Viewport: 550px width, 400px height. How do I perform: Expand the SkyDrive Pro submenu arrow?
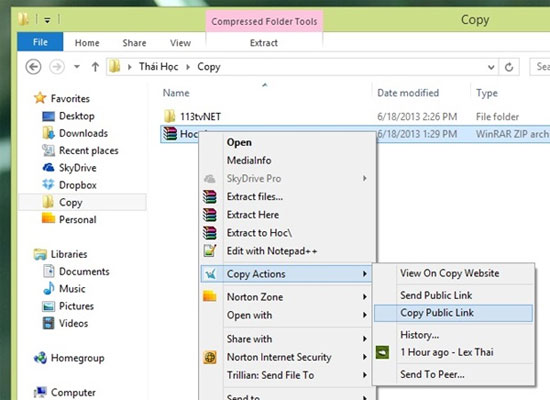coord(365,179)
